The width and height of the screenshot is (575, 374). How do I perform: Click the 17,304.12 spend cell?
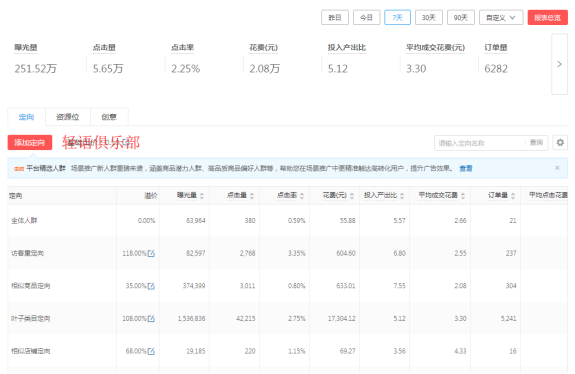pyautogui.click(x=341, y=319)
